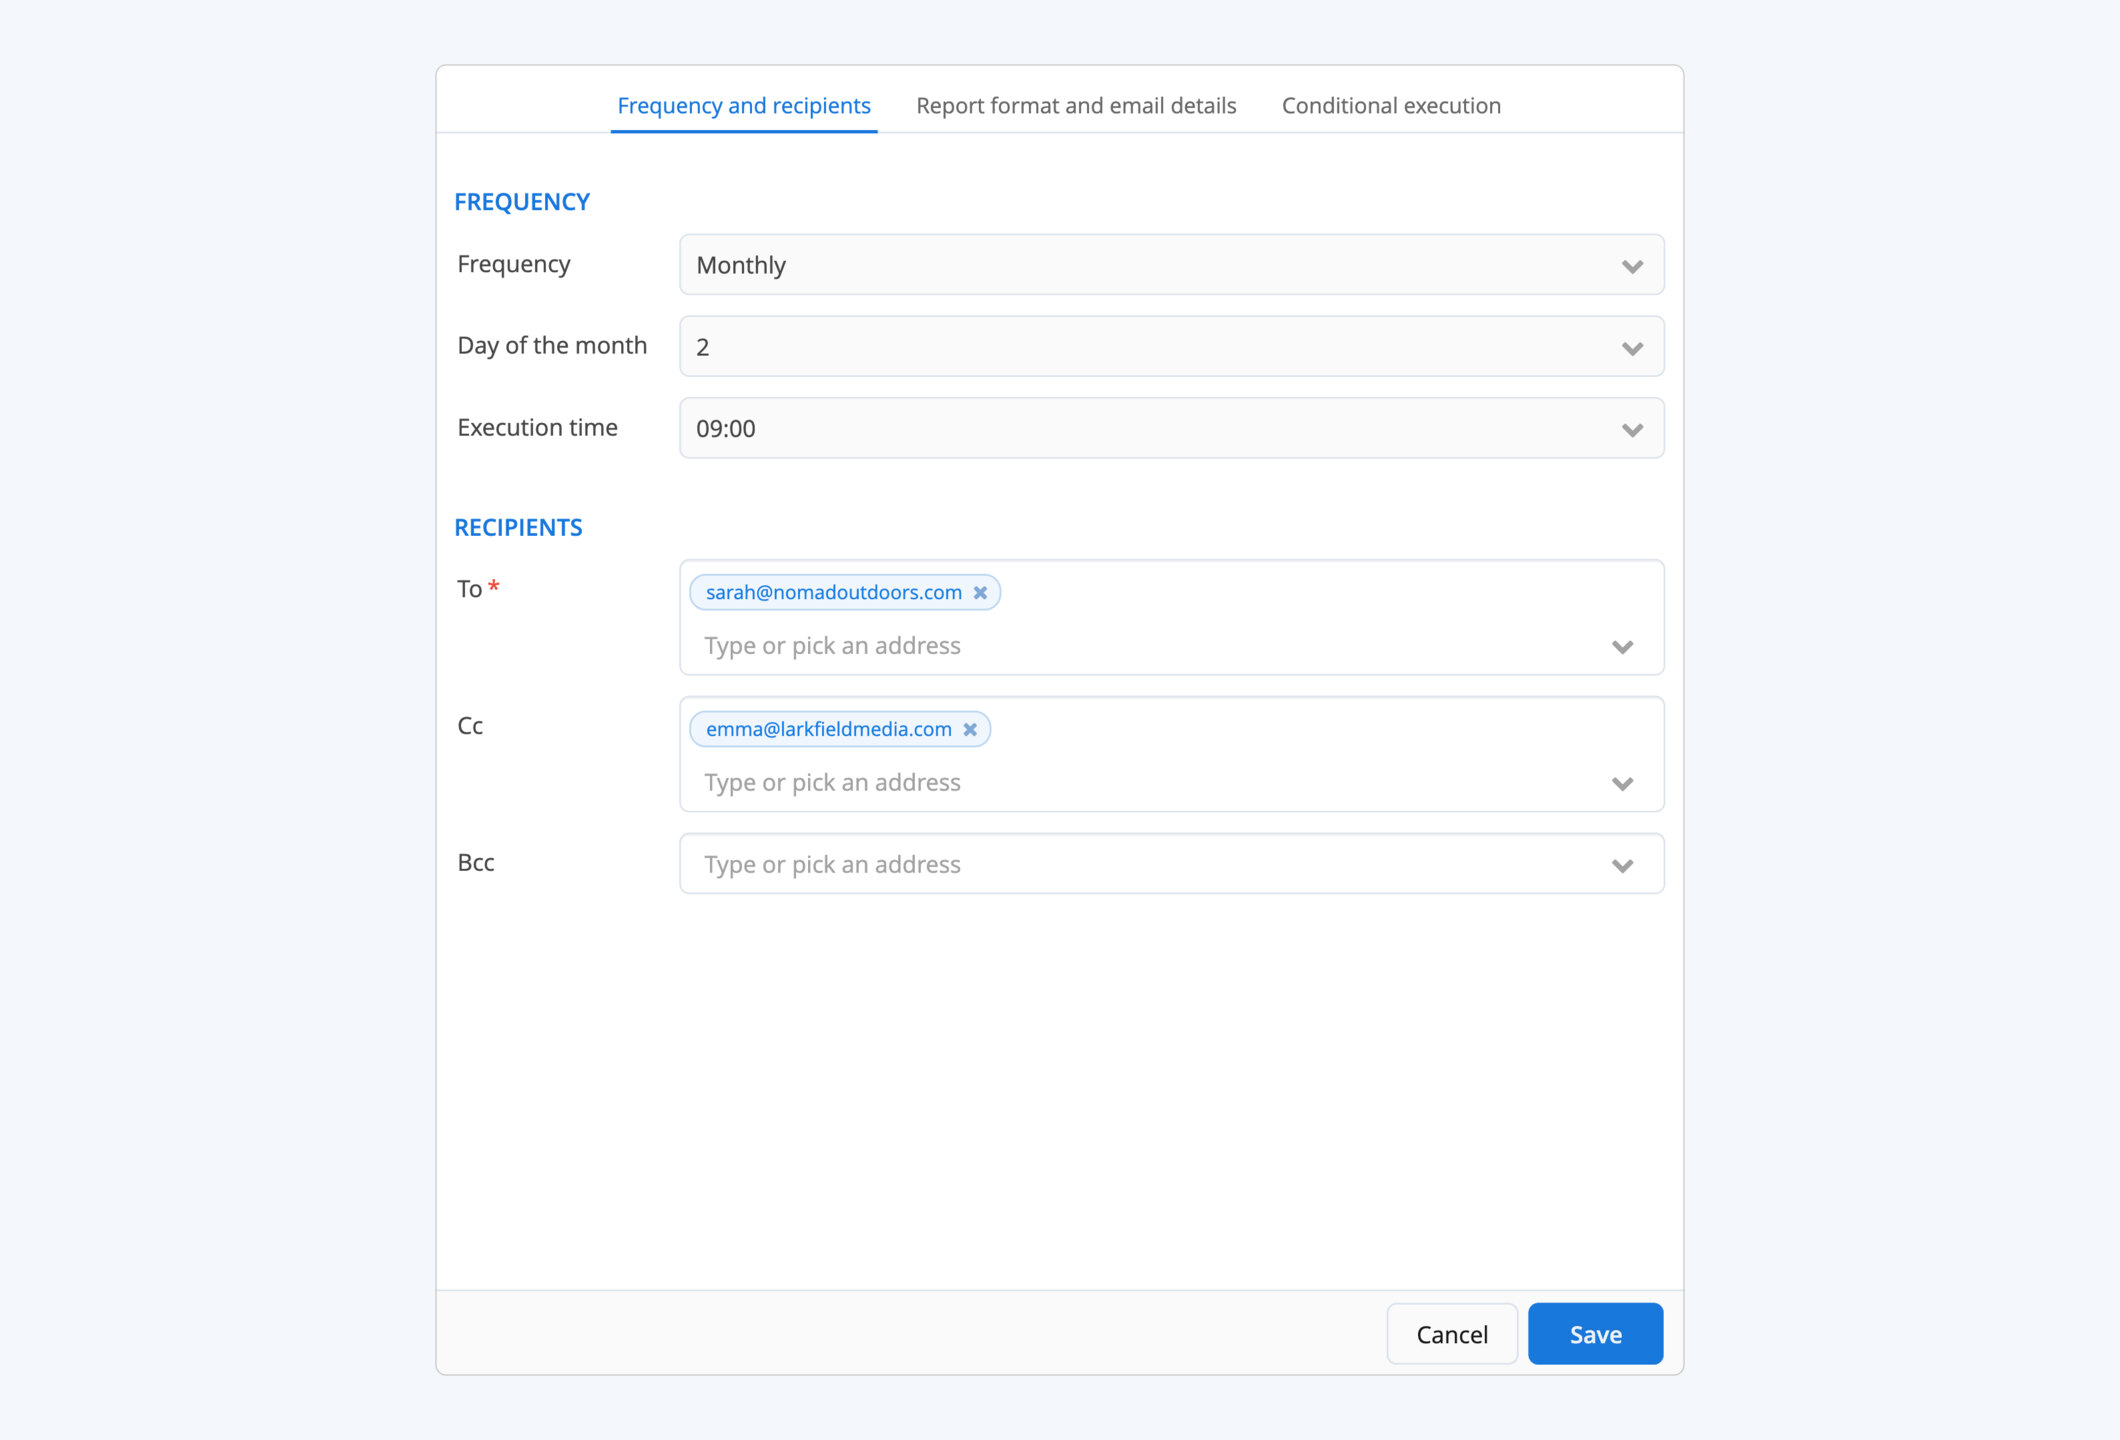
Task: Click the Save button
Action: pyautogui.click(x=1595, y=1334)
